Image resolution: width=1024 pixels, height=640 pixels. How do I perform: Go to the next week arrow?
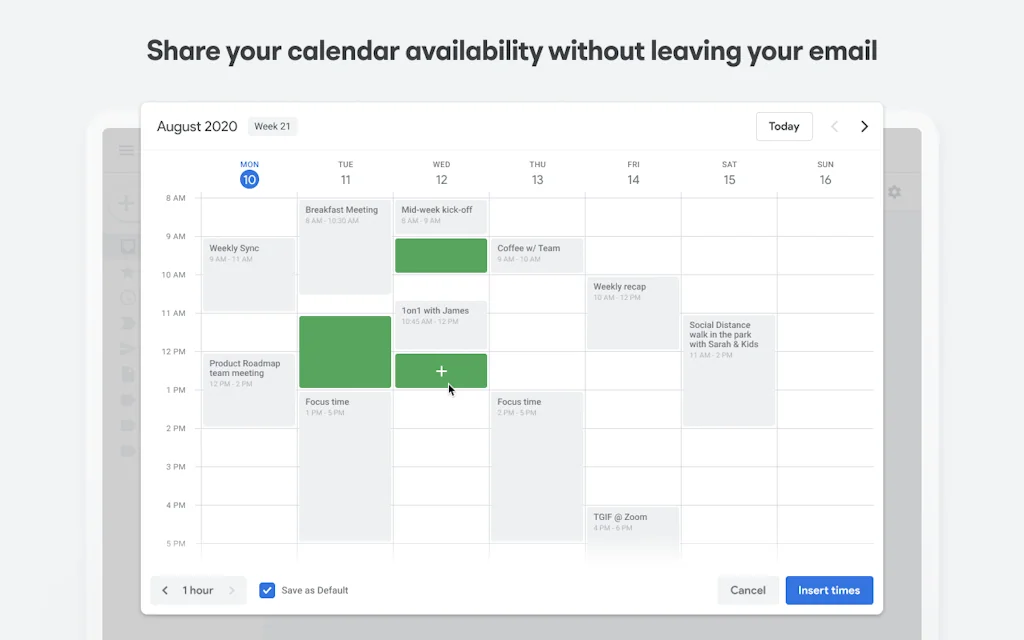pos(864,127)
